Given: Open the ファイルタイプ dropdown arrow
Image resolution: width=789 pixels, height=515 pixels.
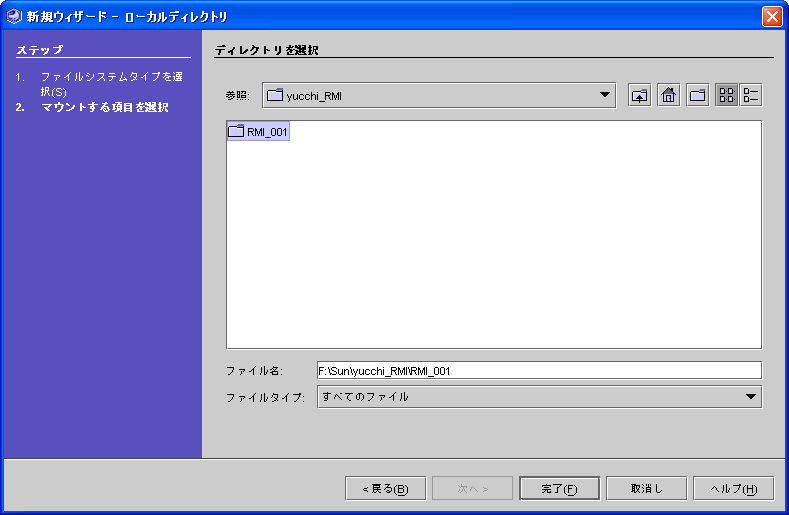Looking at the screenshot, I should (751, 397).
